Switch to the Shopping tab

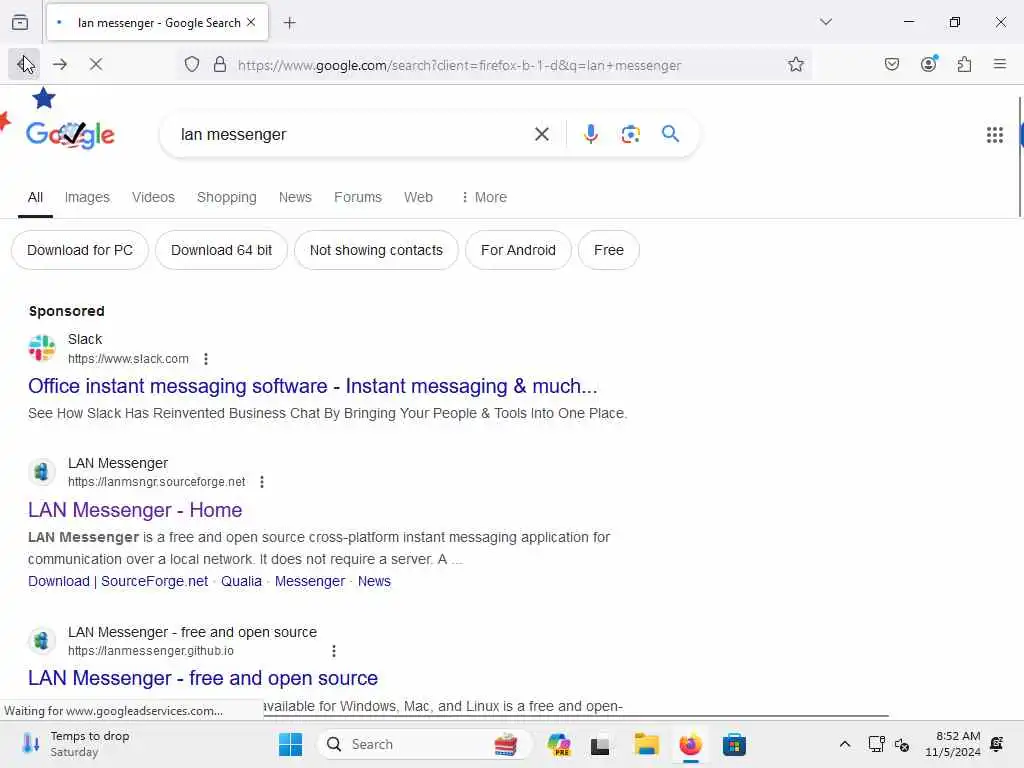coord(227,197)
